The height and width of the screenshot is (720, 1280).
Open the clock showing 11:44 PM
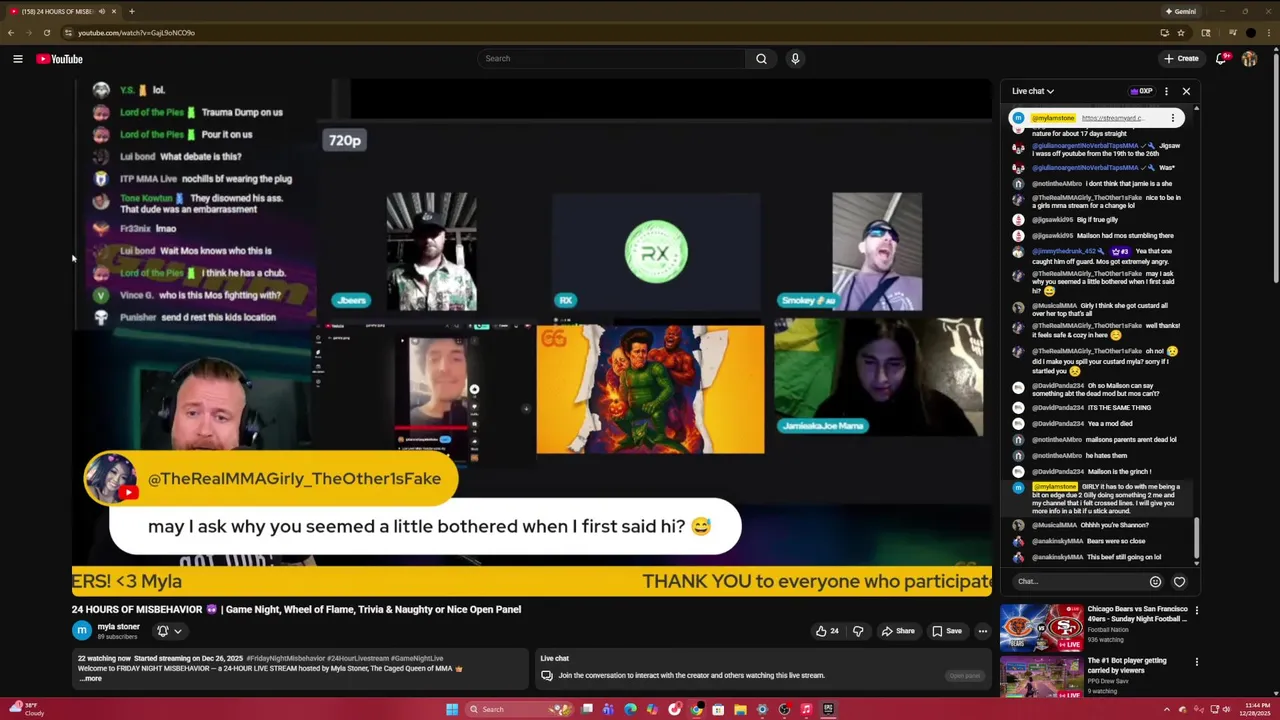(x=1255, y=709)
